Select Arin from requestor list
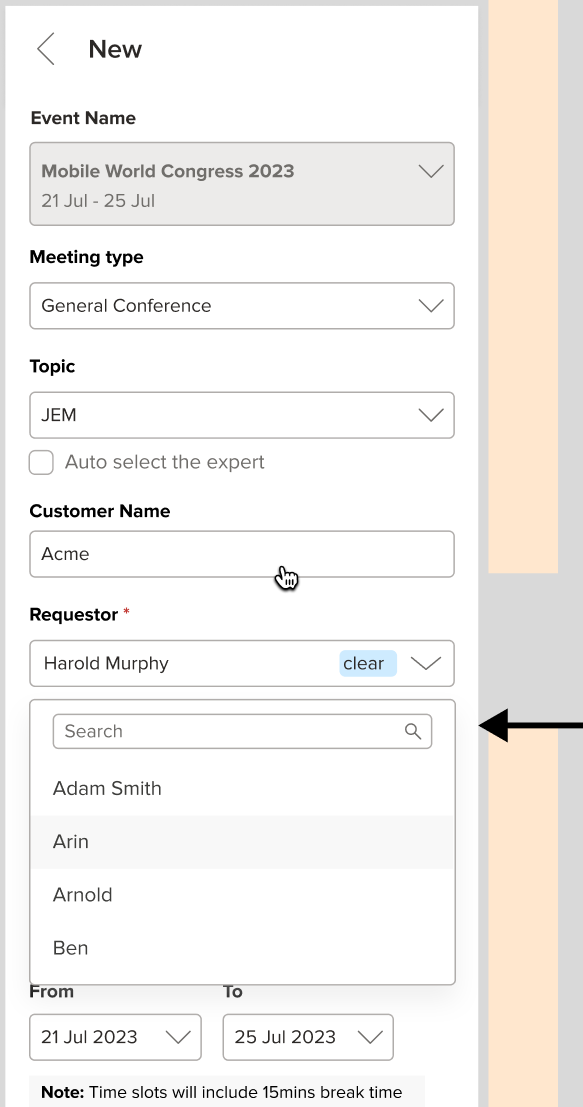The height and width of the screenshot is (1107, 583). (x=242, y=842)
